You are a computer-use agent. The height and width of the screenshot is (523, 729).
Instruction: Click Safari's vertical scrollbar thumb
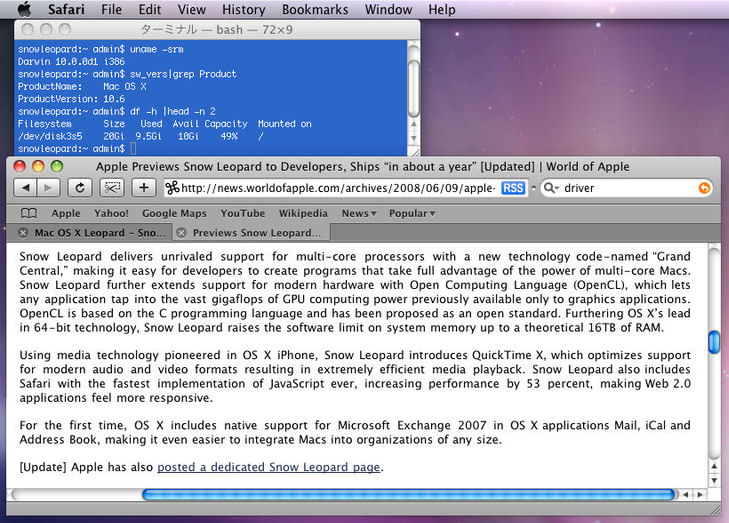(x=714, y=342)
